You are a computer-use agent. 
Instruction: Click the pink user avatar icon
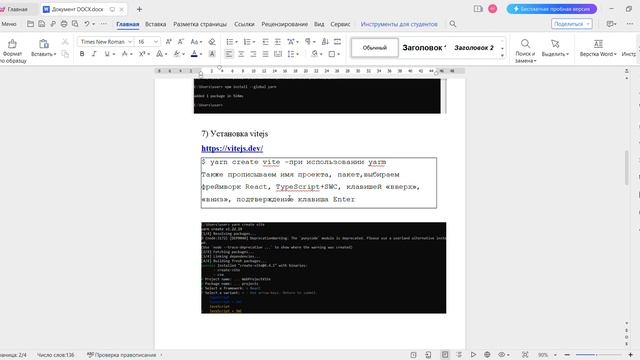493,9
